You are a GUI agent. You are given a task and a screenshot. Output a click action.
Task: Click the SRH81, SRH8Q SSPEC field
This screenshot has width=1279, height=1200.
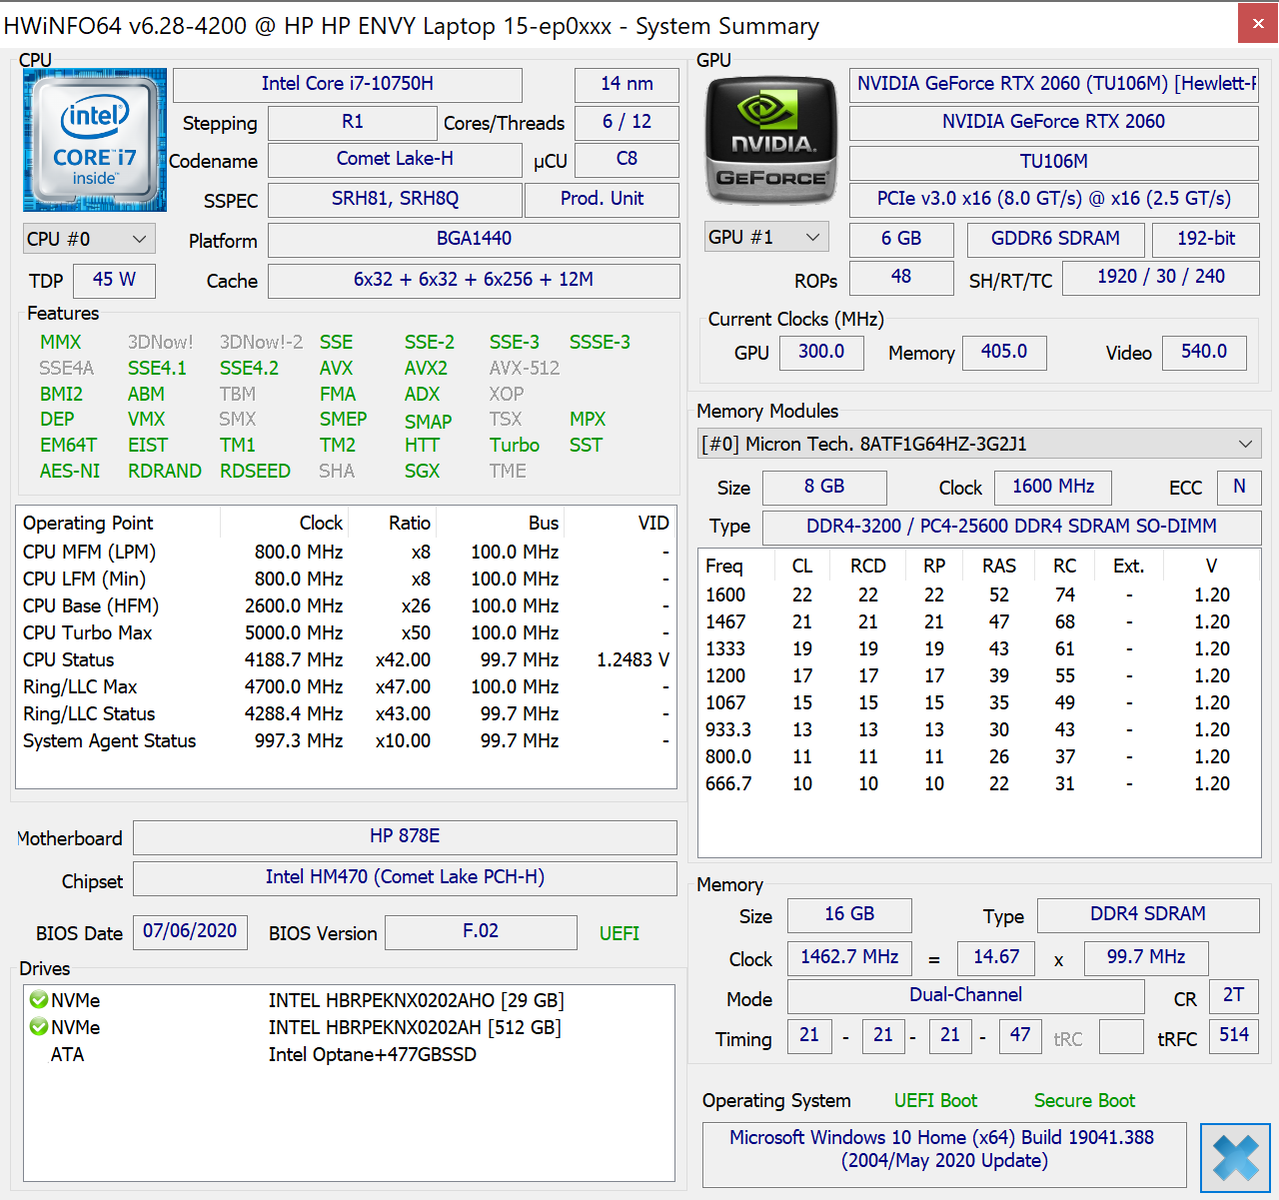pos(395,199)
